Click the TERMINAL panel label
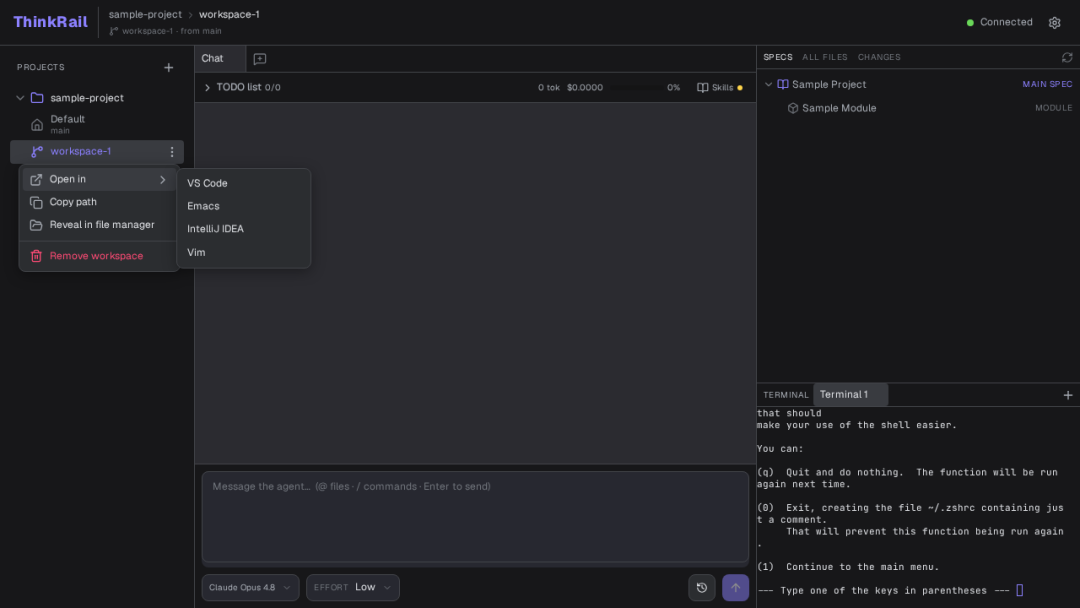This screenshot has height=608, width=1080. (785, 395)
